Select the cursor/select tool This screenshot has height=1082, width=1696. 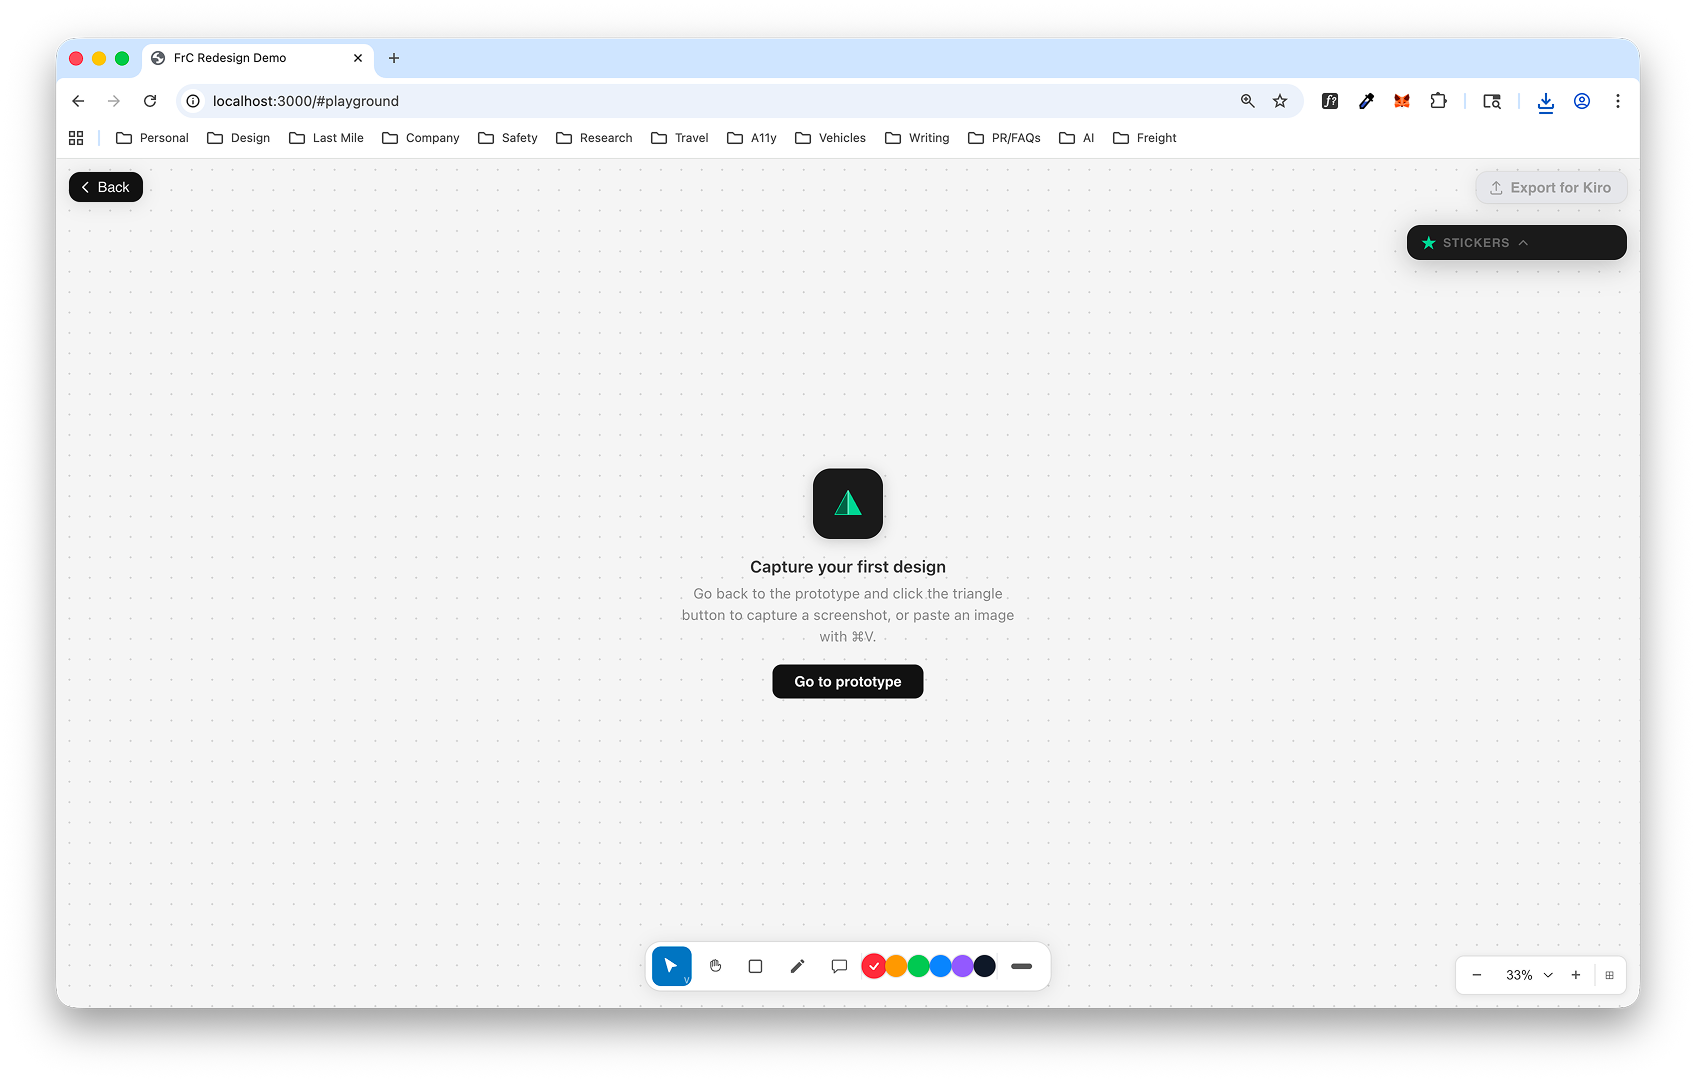671,965
